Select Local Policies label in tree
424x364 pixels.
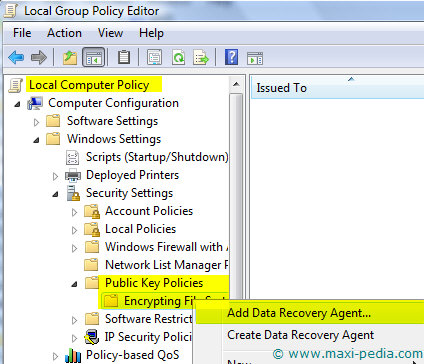tap(140, 229)
